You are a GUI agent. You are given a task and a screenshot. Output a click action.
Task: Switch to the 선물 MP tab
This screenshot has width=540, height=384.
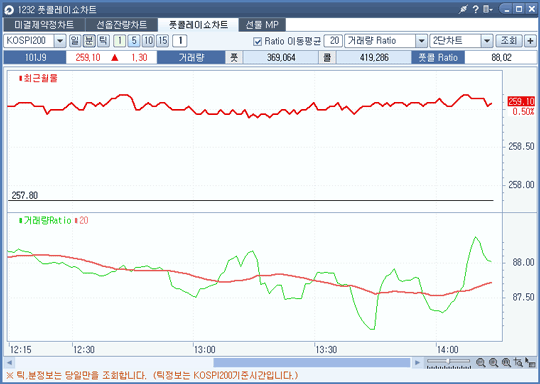[262, 25]
